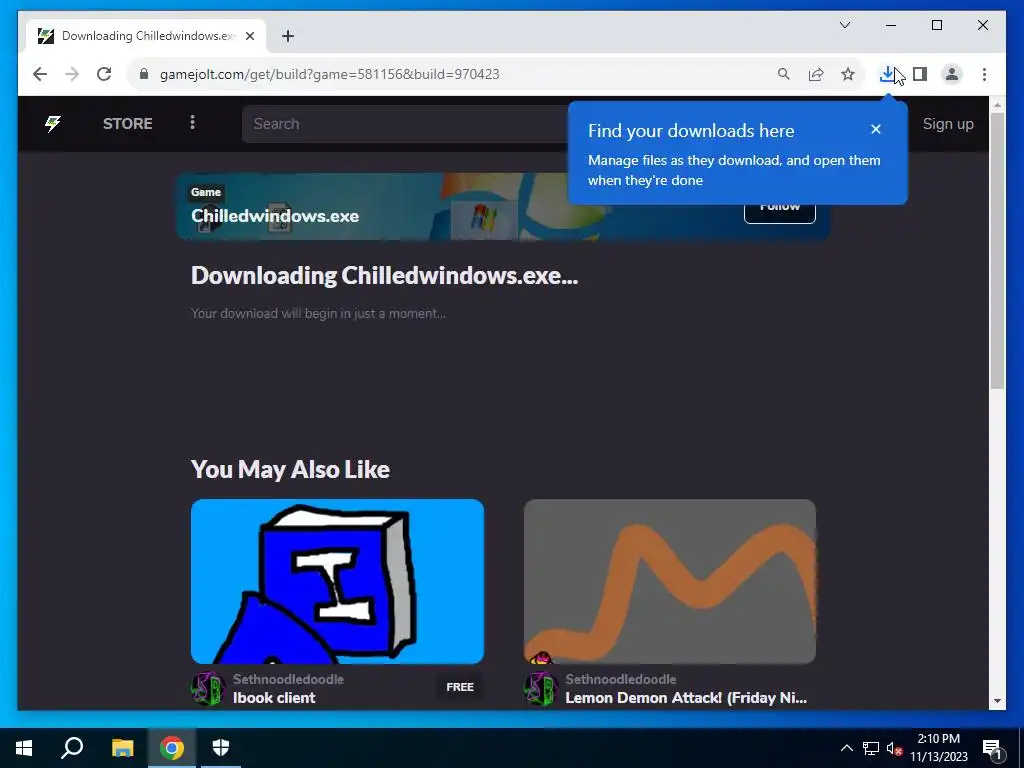Click the Lemon Demon Attack! title
The width and height of the screenshot is (1024, 768).
click(686, 697)
